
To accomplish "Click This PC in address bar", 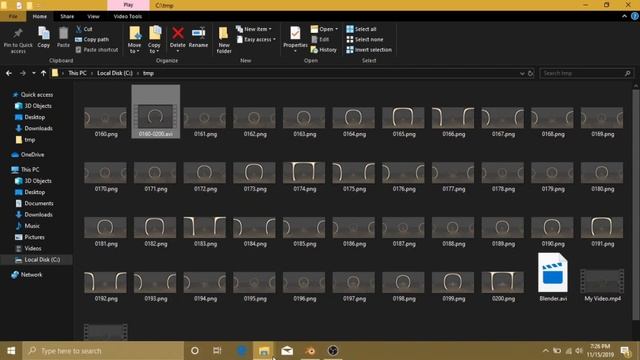I will [77, 73].
